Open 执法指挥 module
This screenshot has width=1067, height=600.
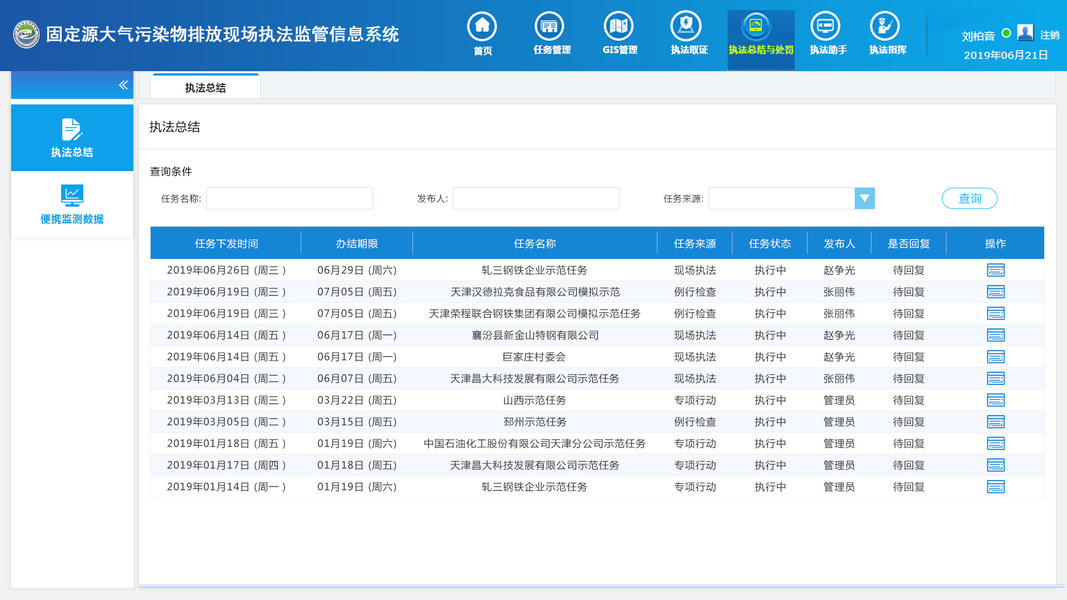(x=887, y=33)
